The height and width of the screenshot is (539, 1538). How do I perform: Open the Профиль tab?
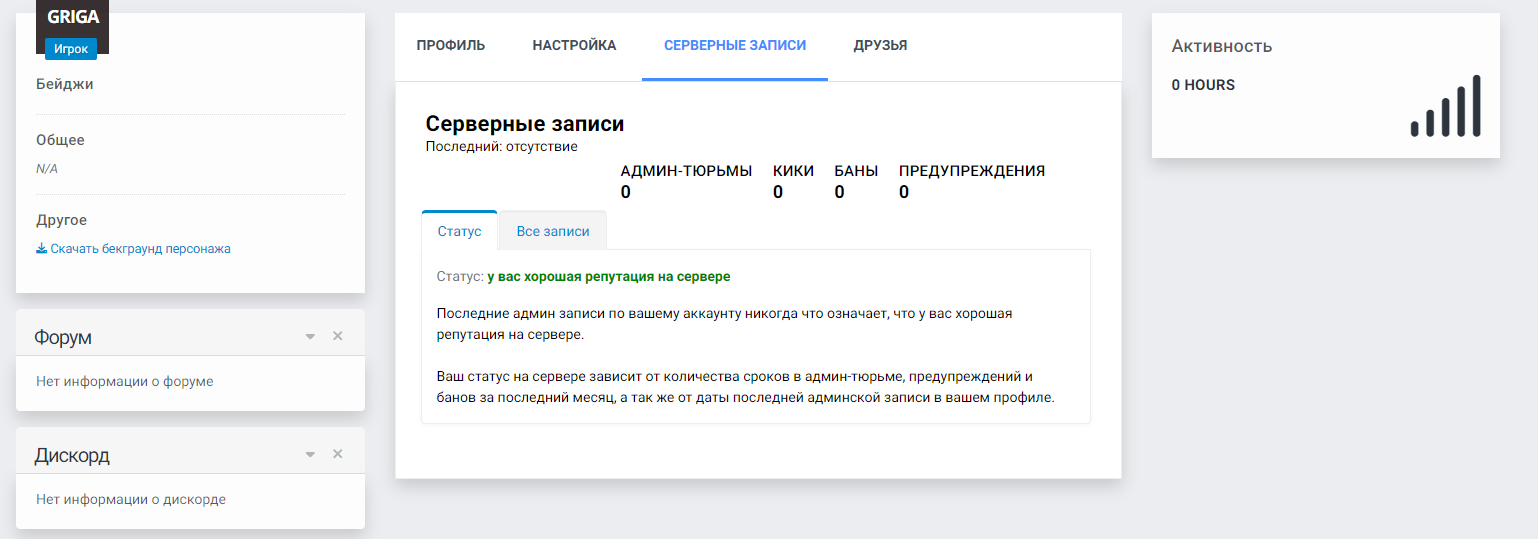pos(451,45)
